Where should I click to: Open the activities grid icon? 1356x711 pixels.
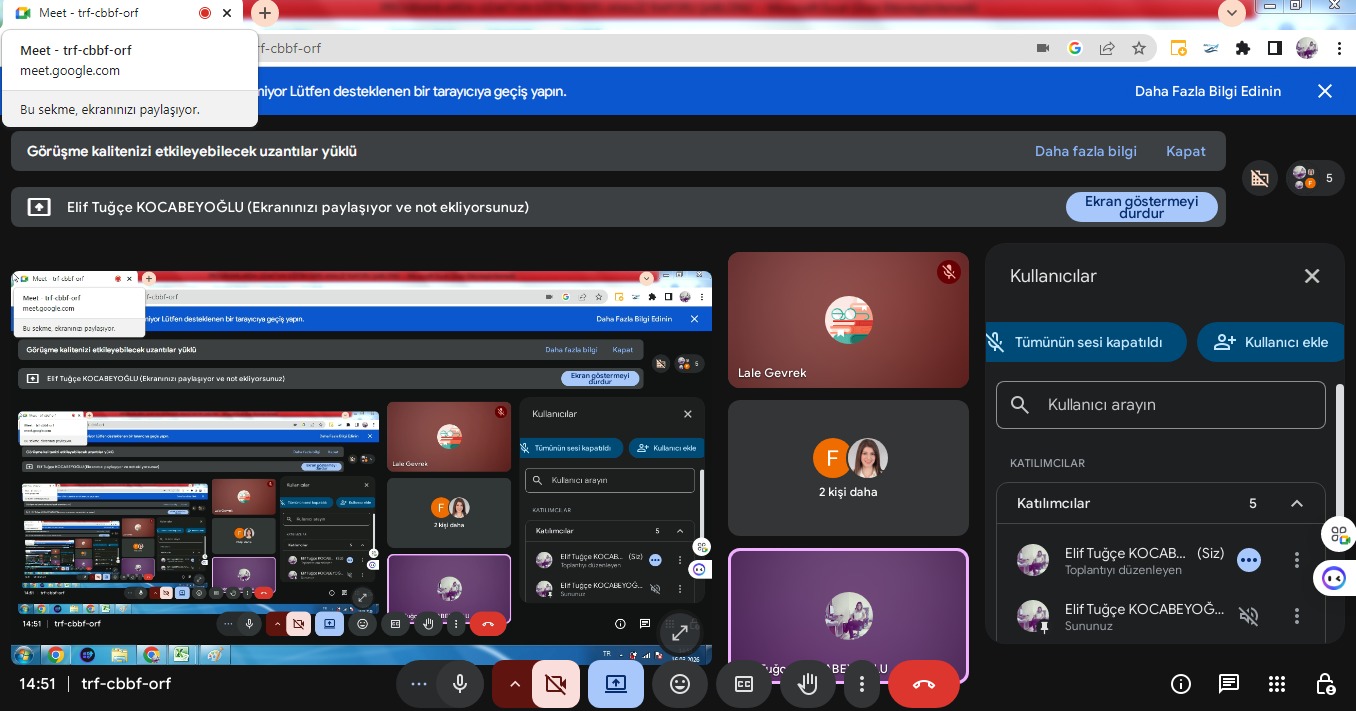tap(1277, 684)
